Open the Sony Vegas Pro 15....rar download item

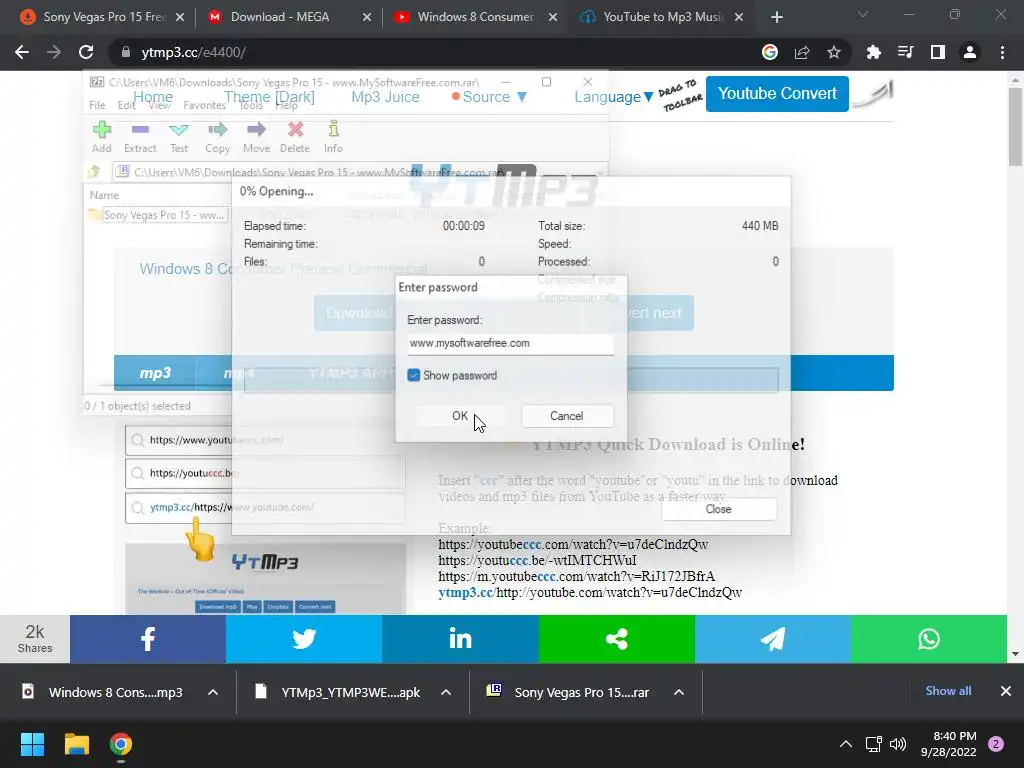(x=568, y=692)
